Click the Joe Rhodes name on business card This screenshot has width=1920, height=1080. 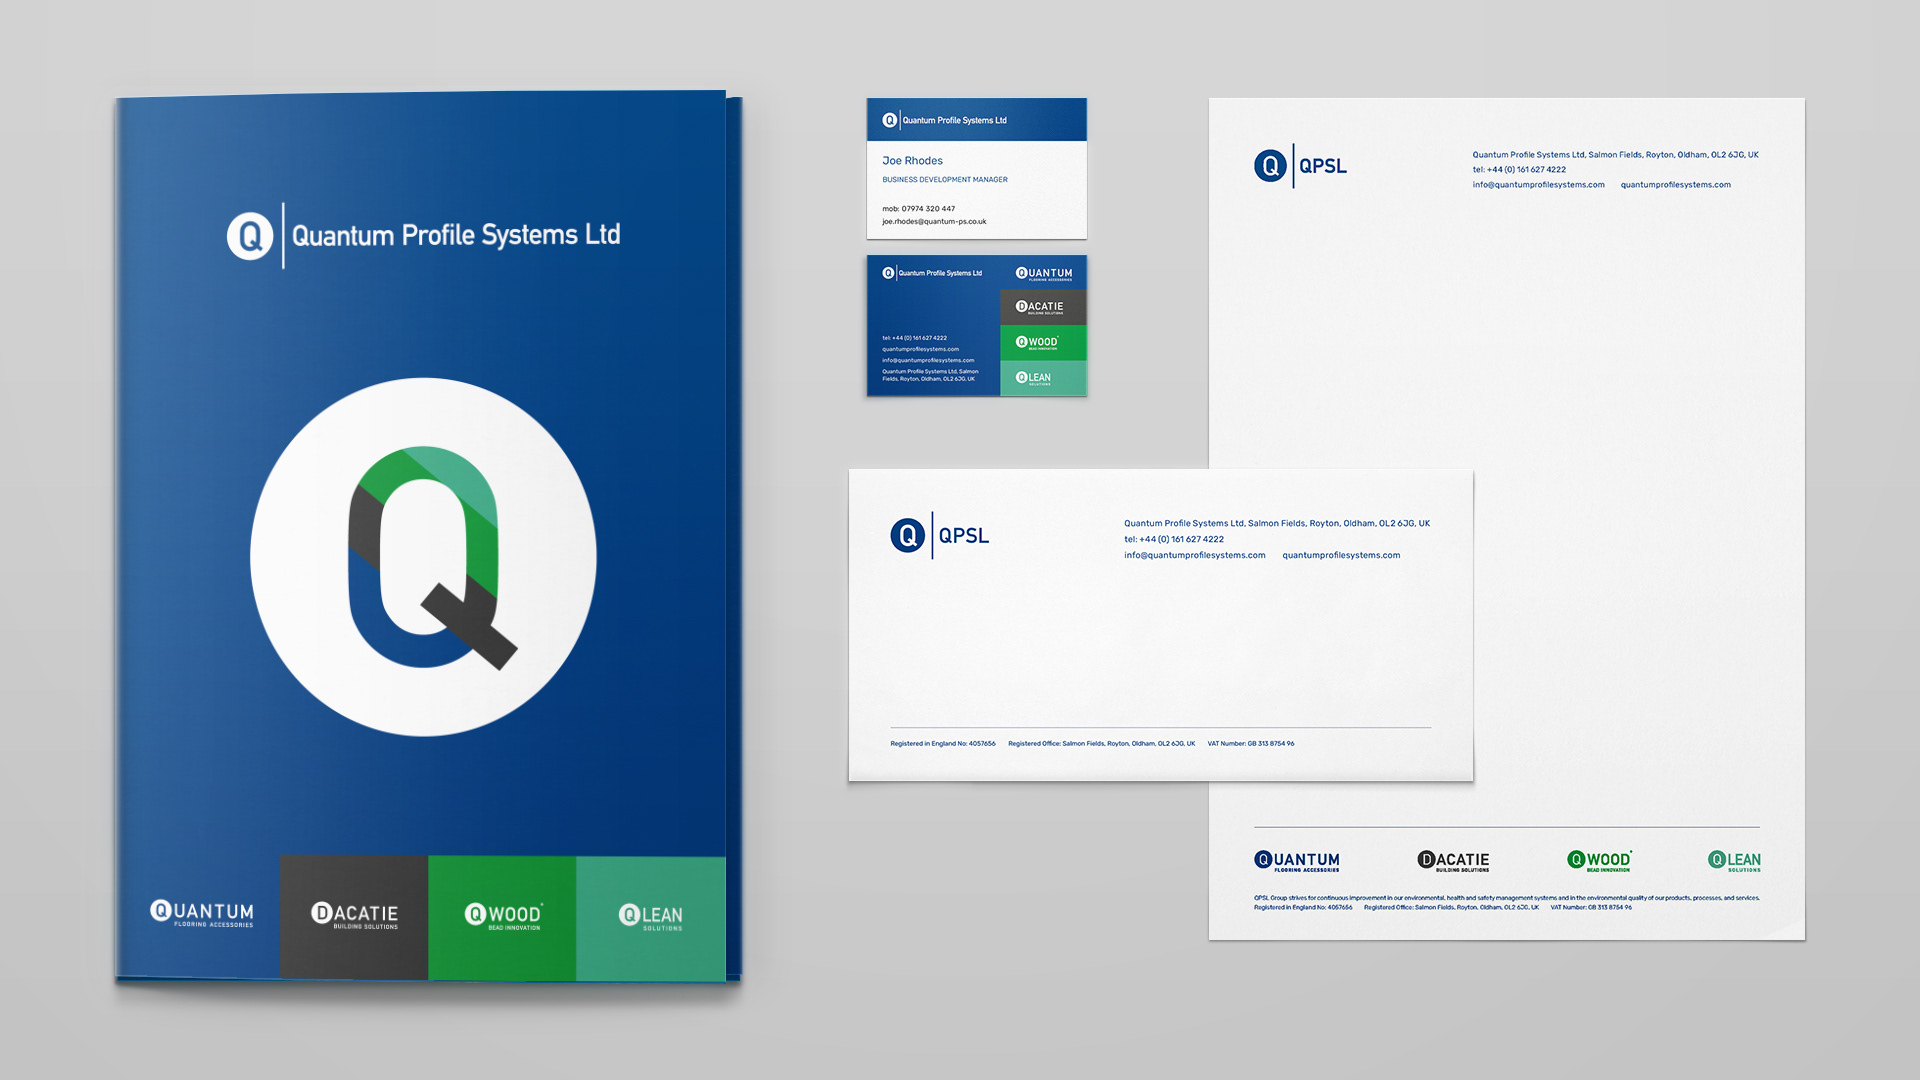pos(912,161)
